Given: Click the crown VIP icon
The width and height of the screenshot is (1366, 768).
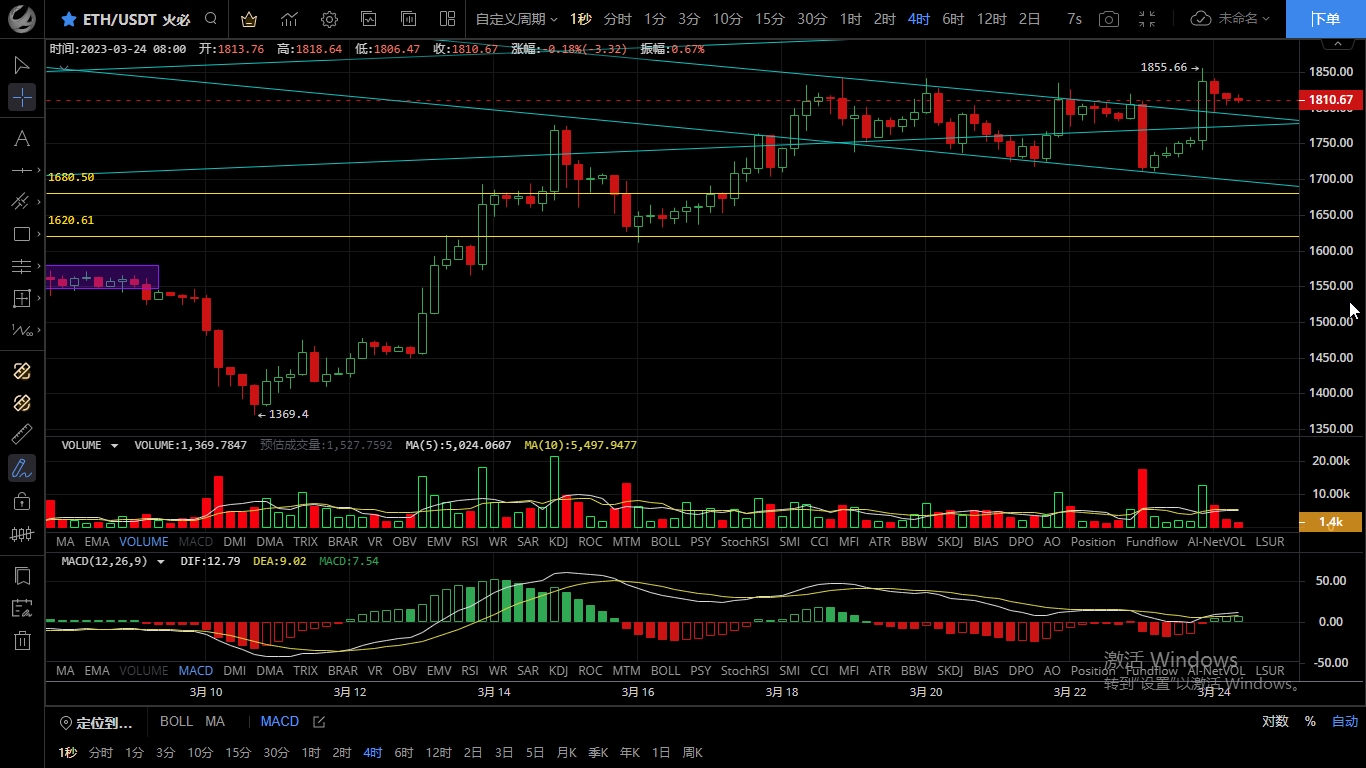Looking at the screenshot, I should pos(249,19).
